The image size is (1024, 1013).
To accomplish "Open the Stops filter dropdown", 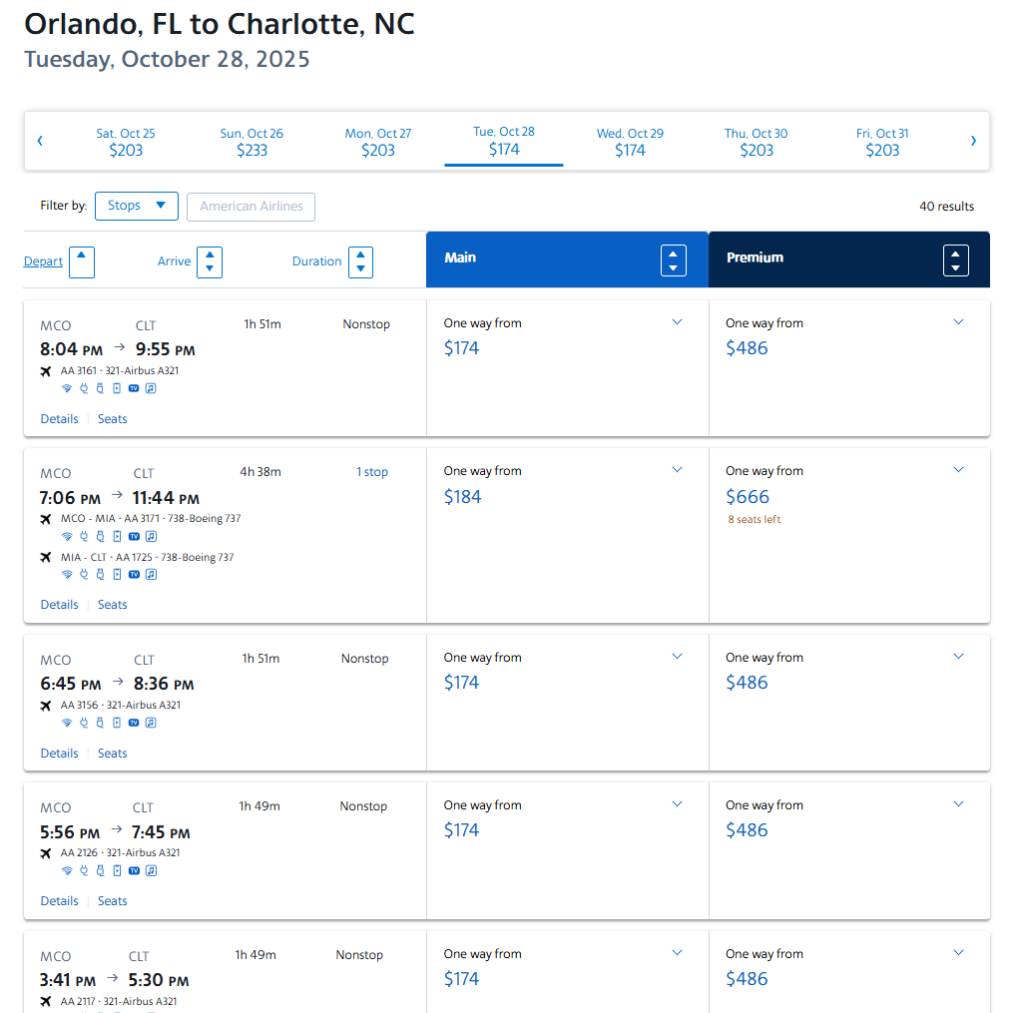I will point(136,206).
